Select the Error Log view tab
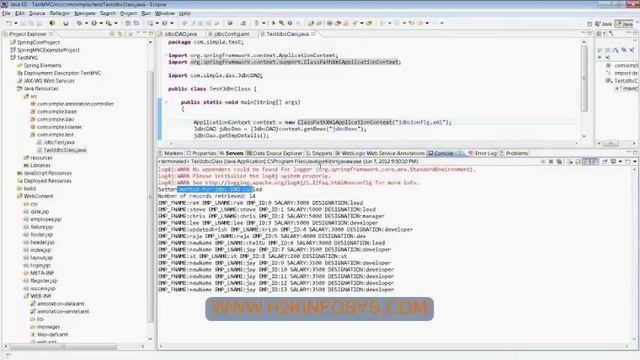The image size is (640, 360). (482, 153)
